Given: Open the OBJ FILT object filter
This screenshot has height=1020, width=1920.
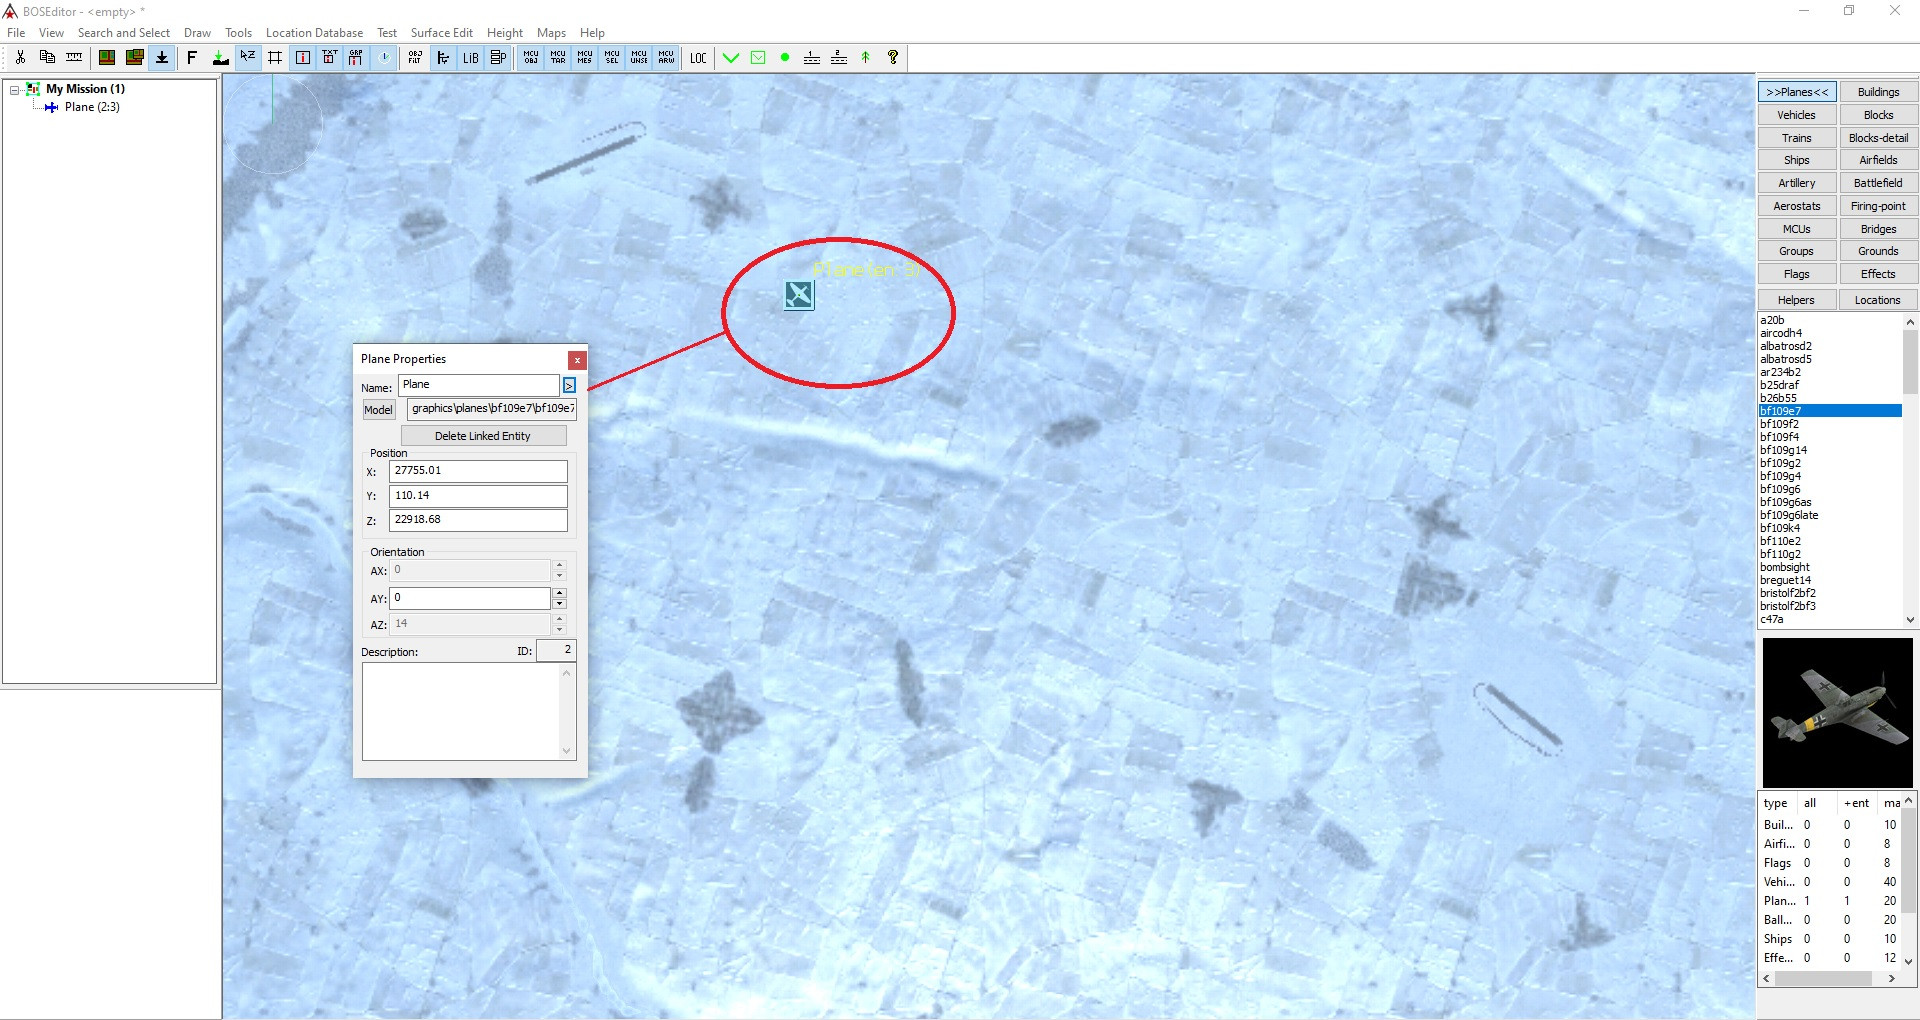Looking at the screenshot, I should point(415,57).
